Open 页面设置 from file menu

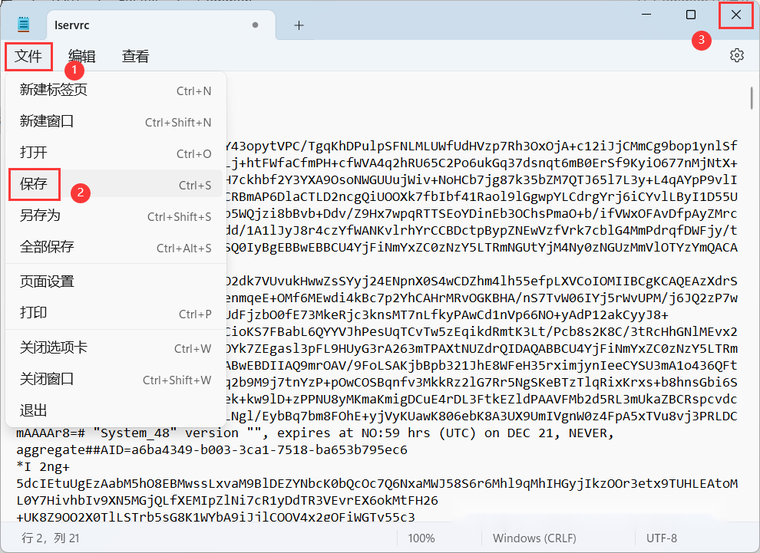click(x=116, y=282)
